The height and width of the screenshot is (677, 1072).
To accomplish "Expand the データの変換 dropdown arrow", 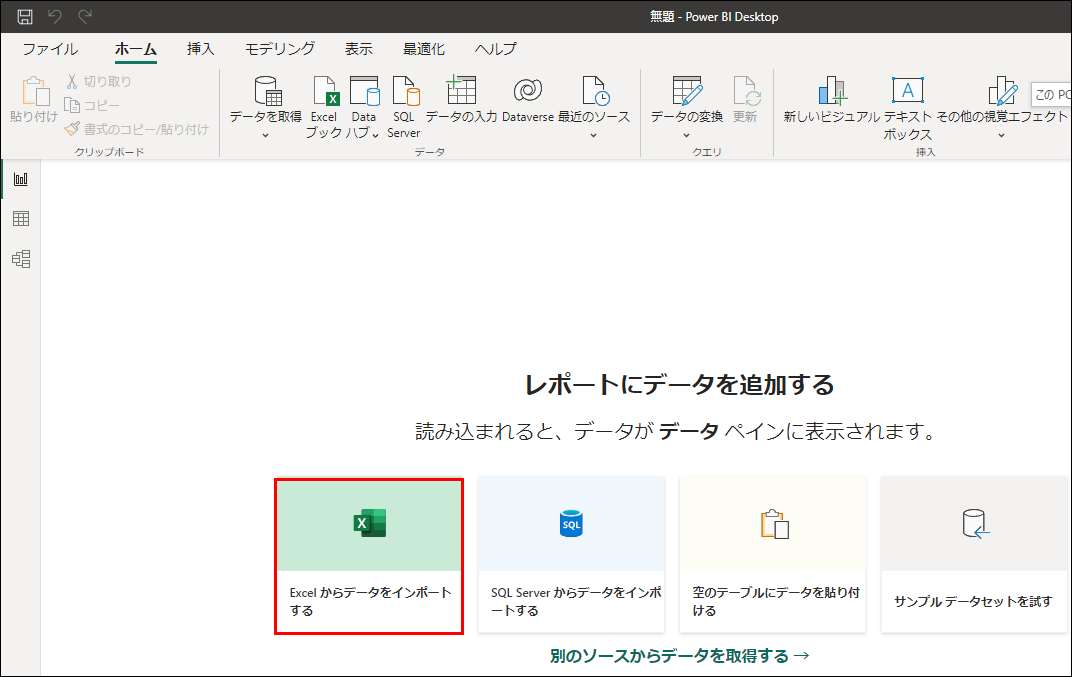I will (686, 135).
